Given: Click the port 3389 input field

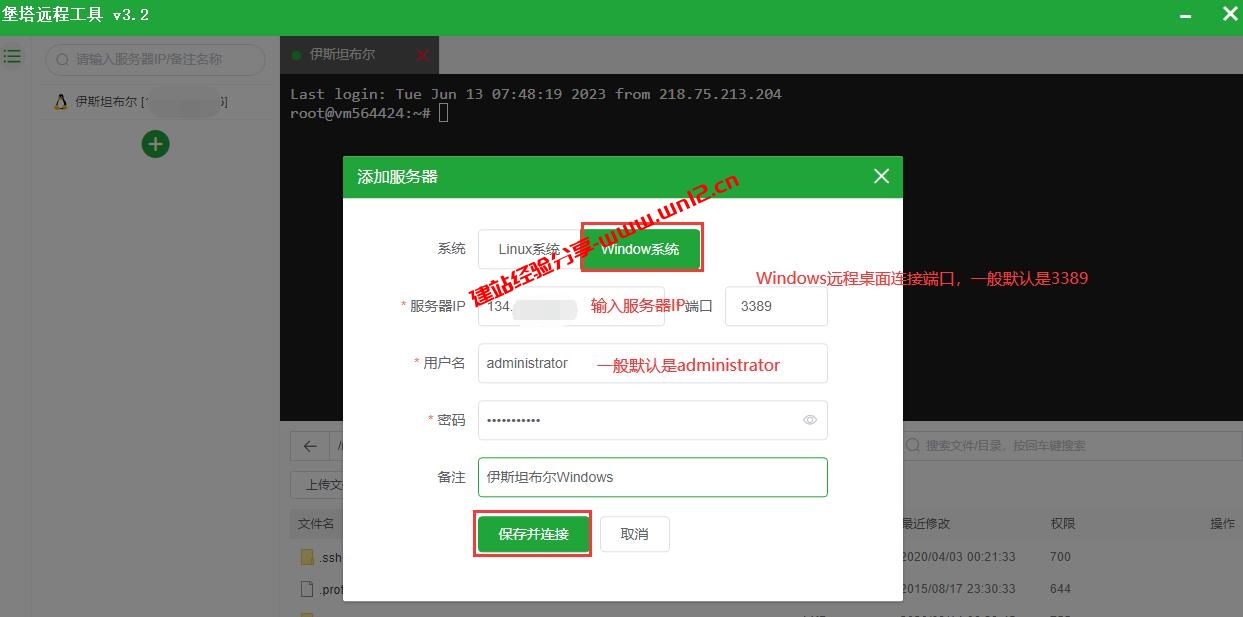Looking at the screenshot, I should 776,306.
